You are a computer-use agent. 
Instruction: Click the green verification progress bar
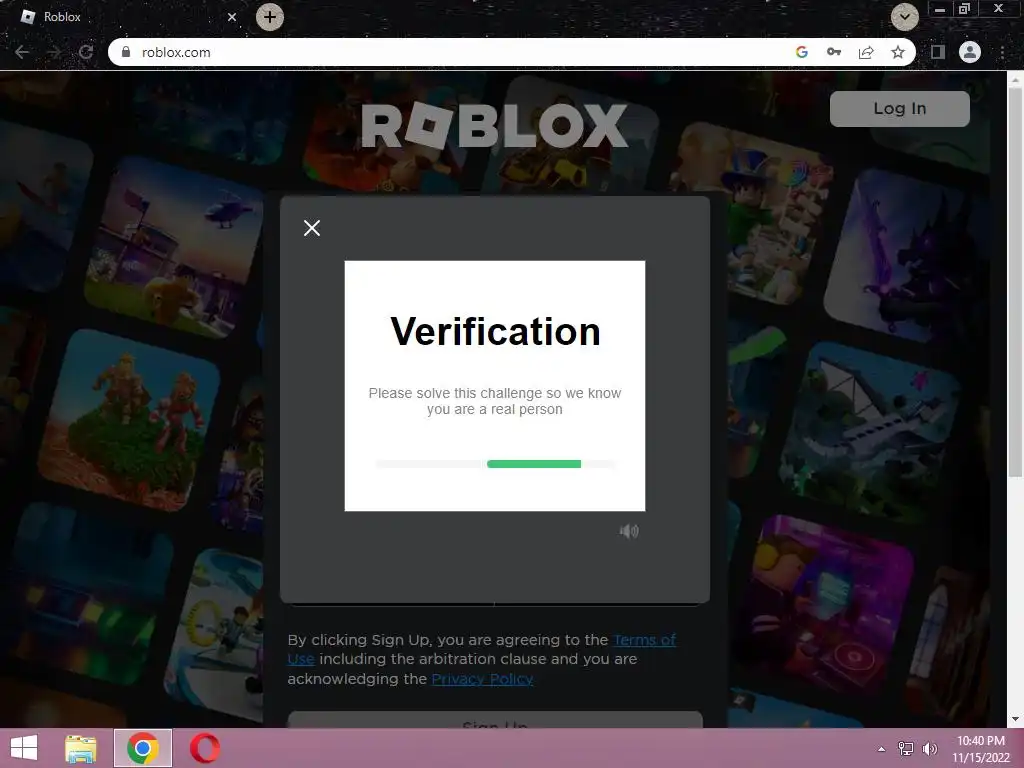(x=534, y=464)
